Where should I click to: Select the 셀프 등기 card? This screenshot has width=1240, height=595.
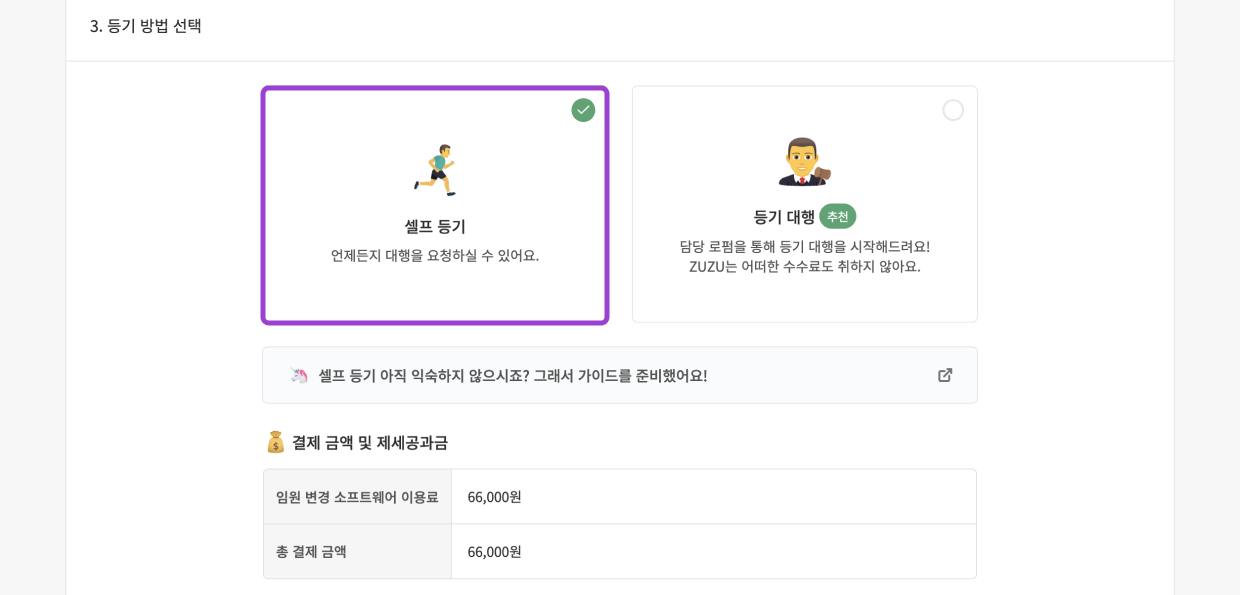pos(435,204)
